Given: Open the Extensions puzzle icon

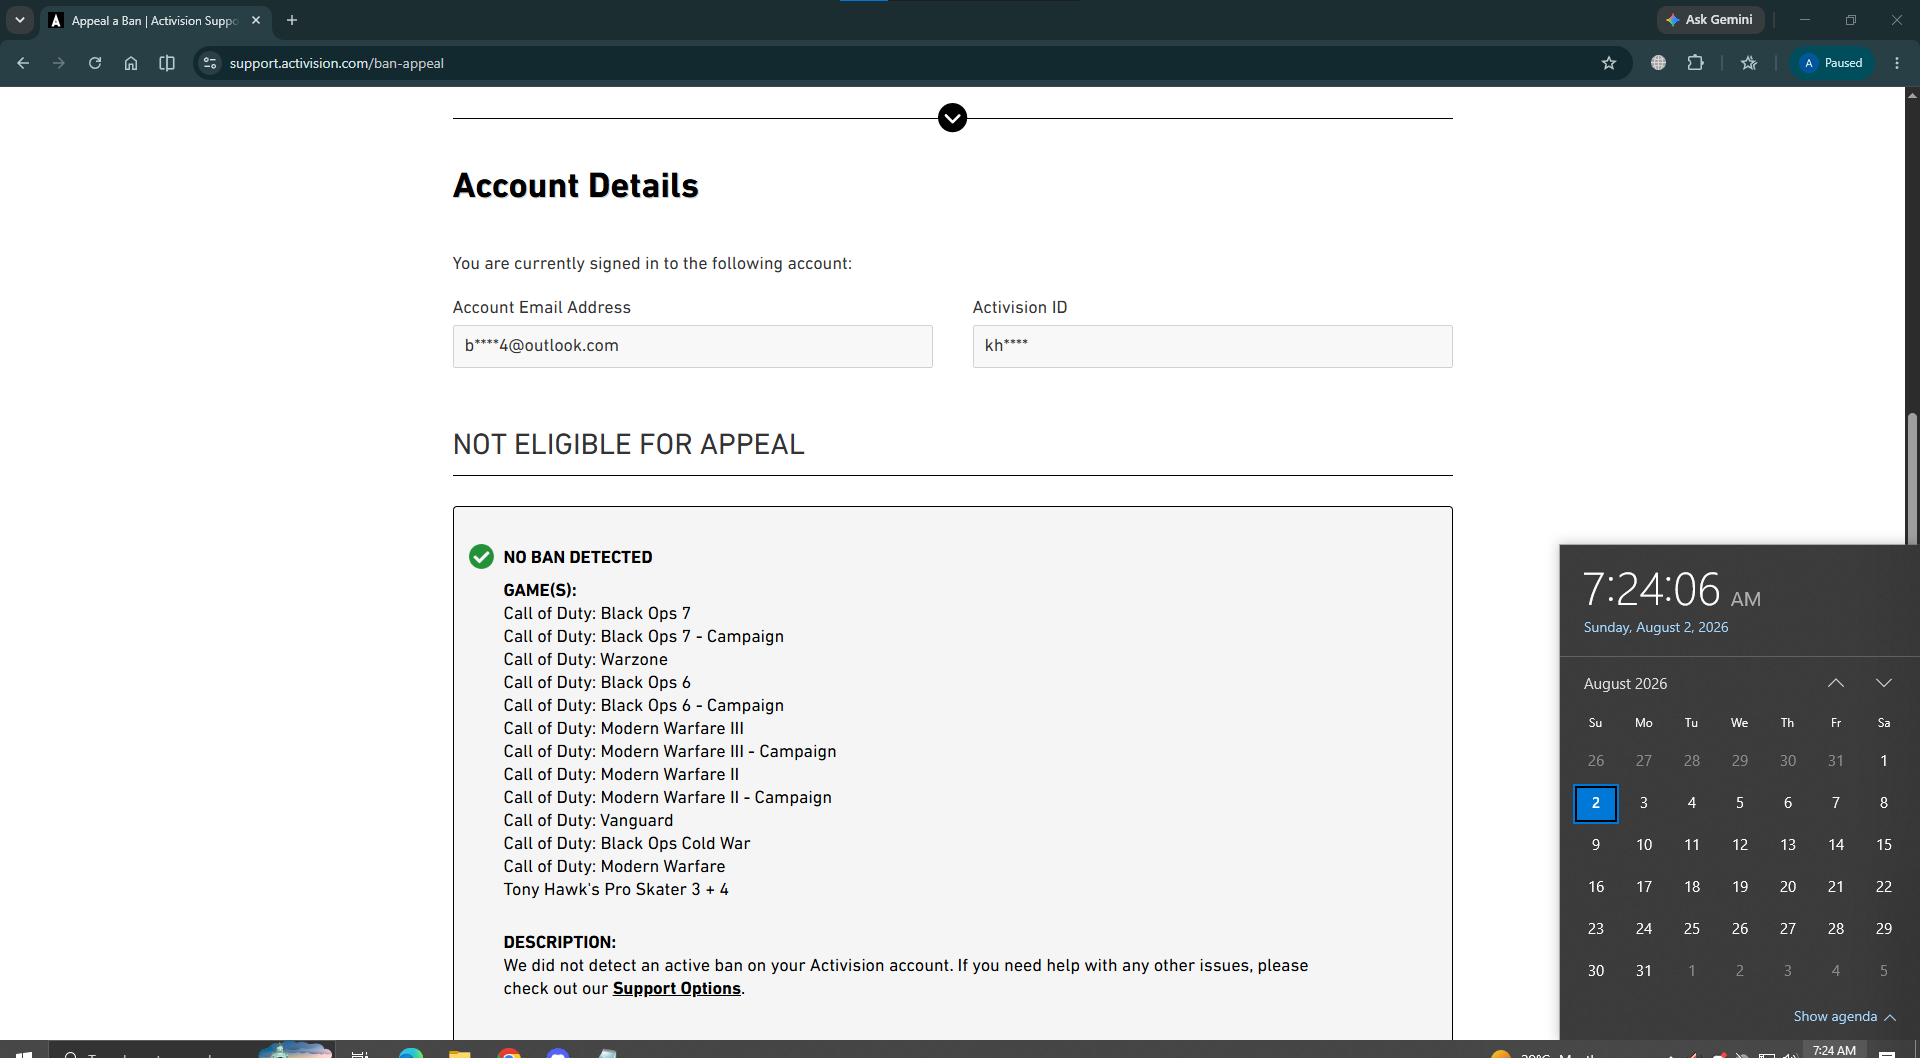Looking at the screenshot, I should click(1695, 63).
